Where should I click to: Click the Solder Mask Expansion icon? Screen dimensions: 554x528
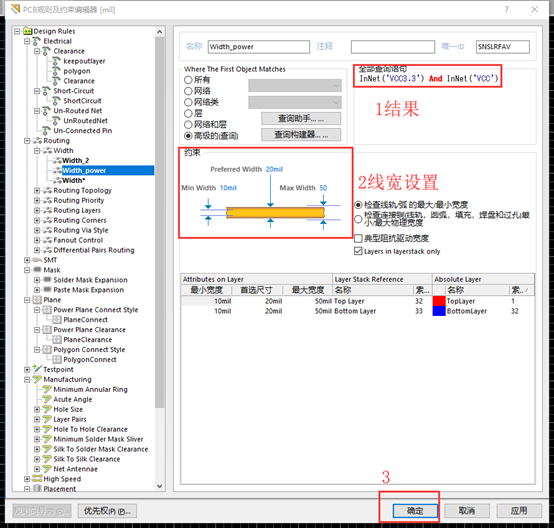point(47,280)
